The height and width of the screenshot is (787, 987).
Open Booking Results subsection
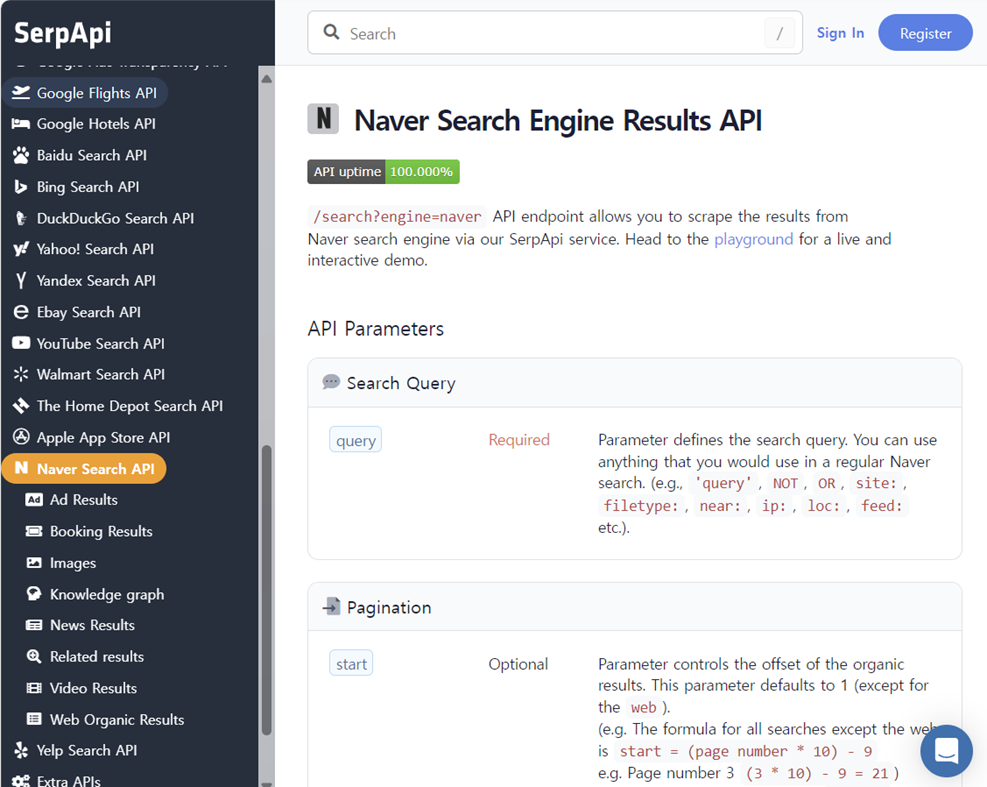click(101, 531)
